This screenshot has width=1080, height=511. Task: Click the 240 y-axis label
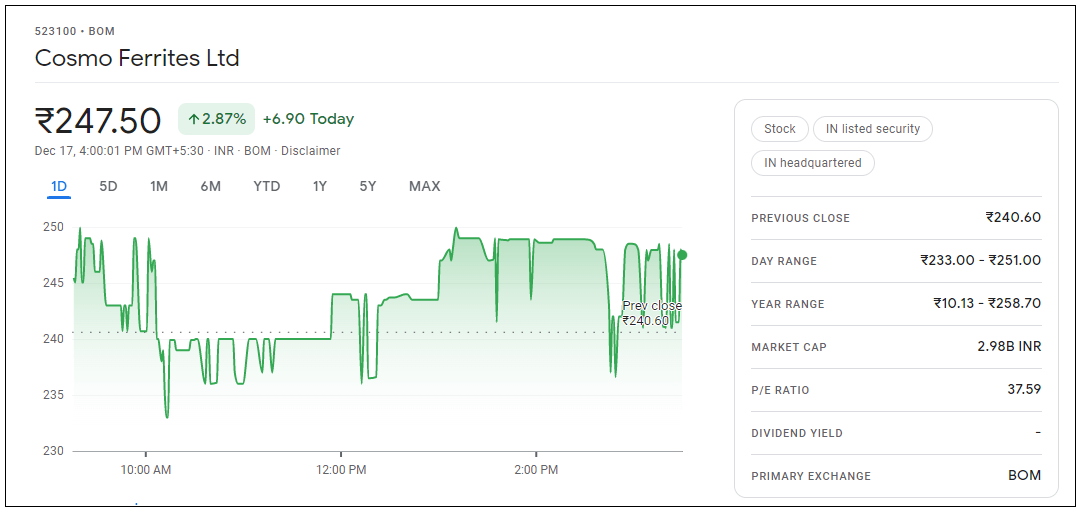(x=54, y=339)
